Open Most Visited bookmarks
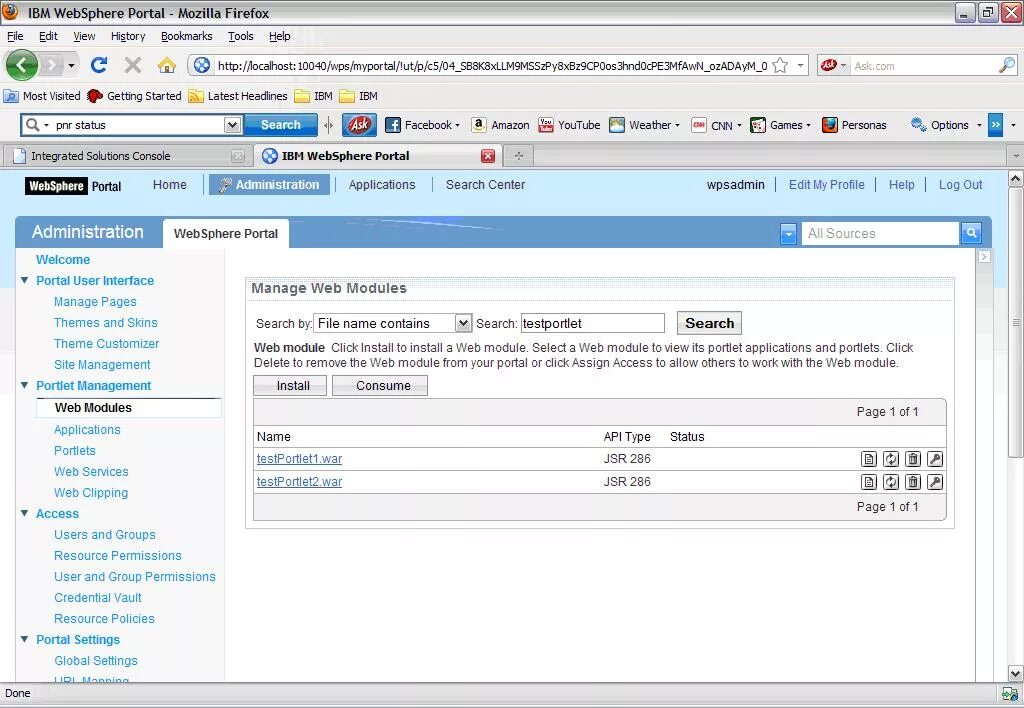The width and height of the screenshot is (1024, 708). click(x=42, y=96)
